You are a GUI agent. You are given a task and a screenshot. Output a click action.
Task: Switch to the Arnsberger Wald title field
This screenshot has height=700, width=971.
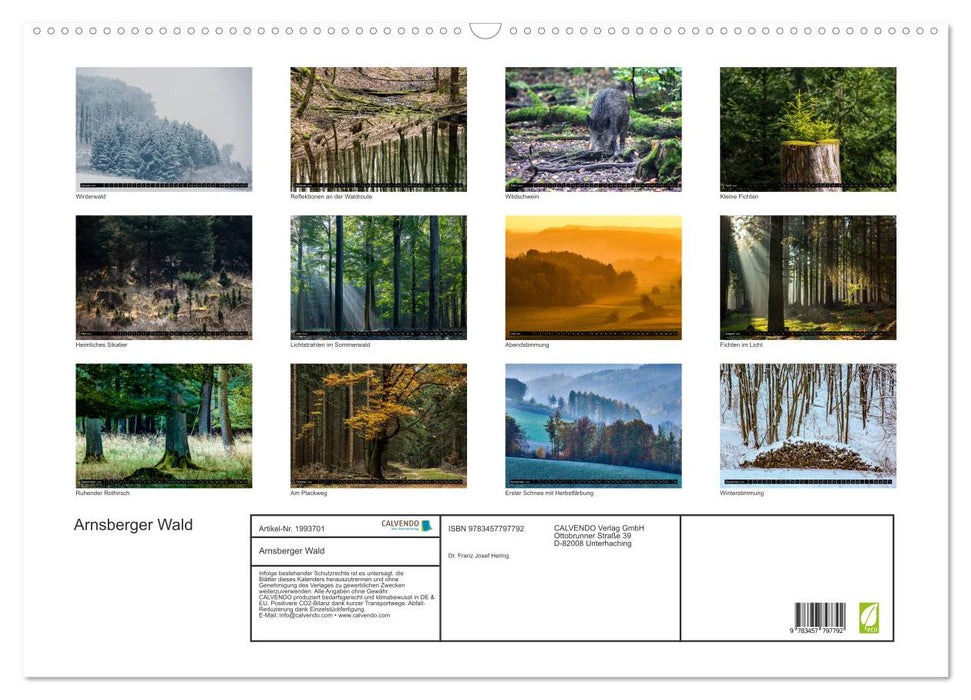293,550
